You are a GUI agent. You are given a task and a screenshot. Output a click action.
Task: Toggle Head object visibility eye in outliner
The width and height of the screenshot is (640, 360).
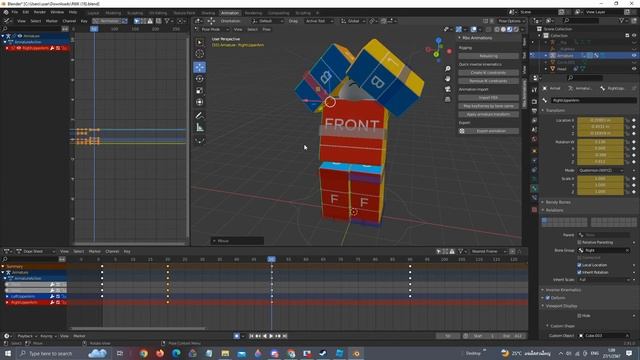click(634, 69)
